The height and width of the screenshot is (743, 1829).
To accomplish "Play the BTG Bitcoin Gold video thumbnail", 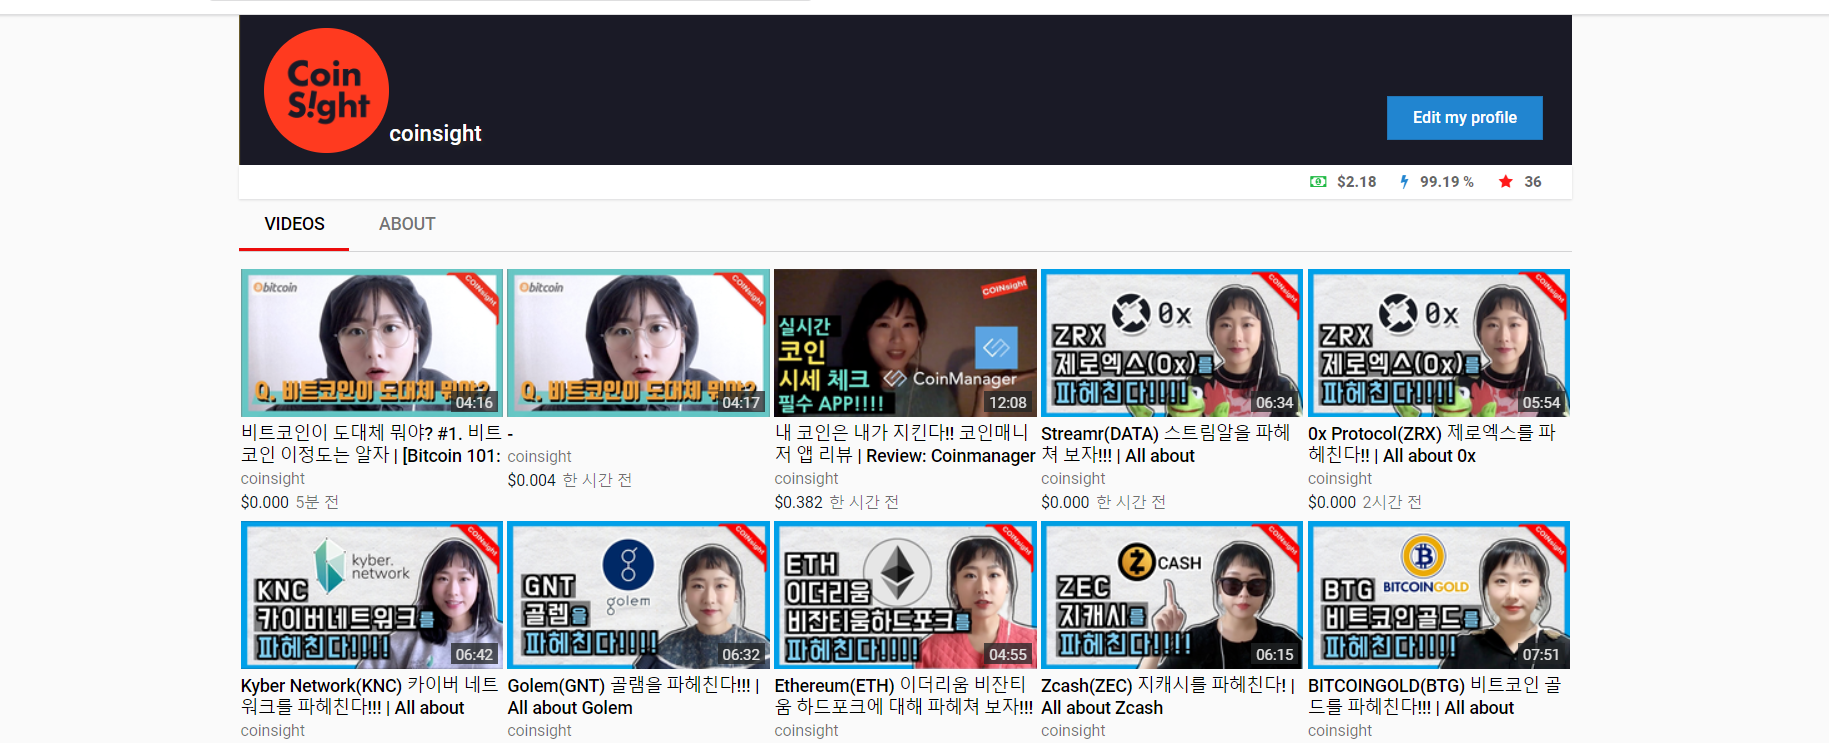I will click(x=1439, y=595).
